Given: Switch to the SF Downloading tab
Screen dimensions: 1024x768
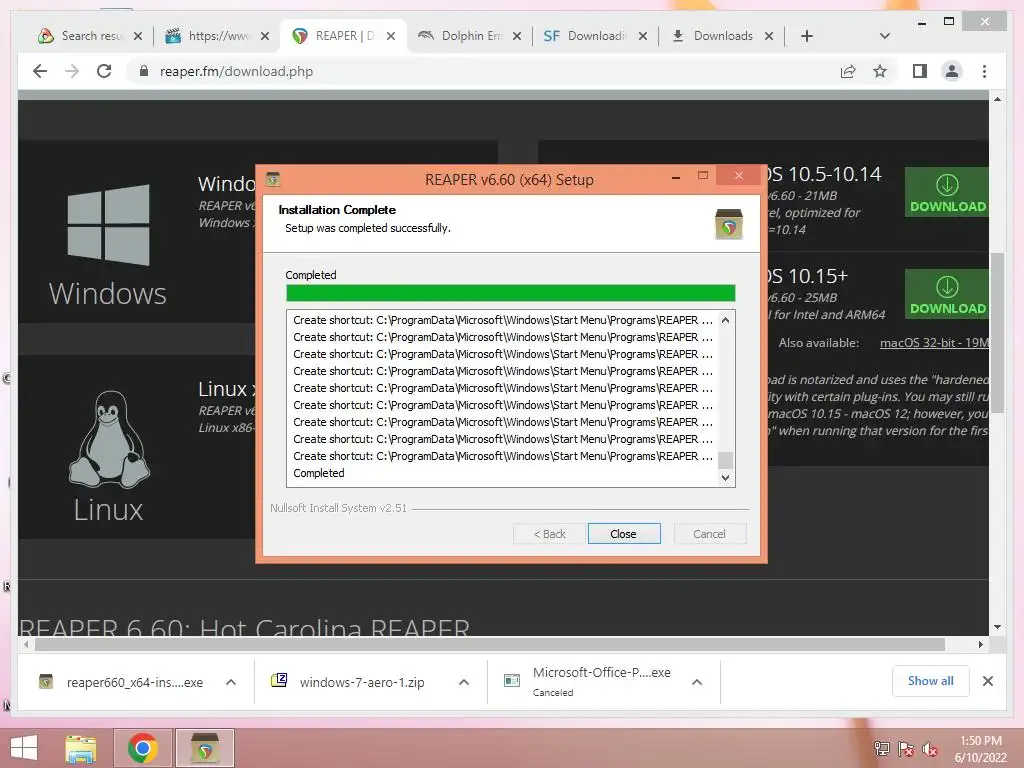Looking at the screenshot, I should coord(596,36).
